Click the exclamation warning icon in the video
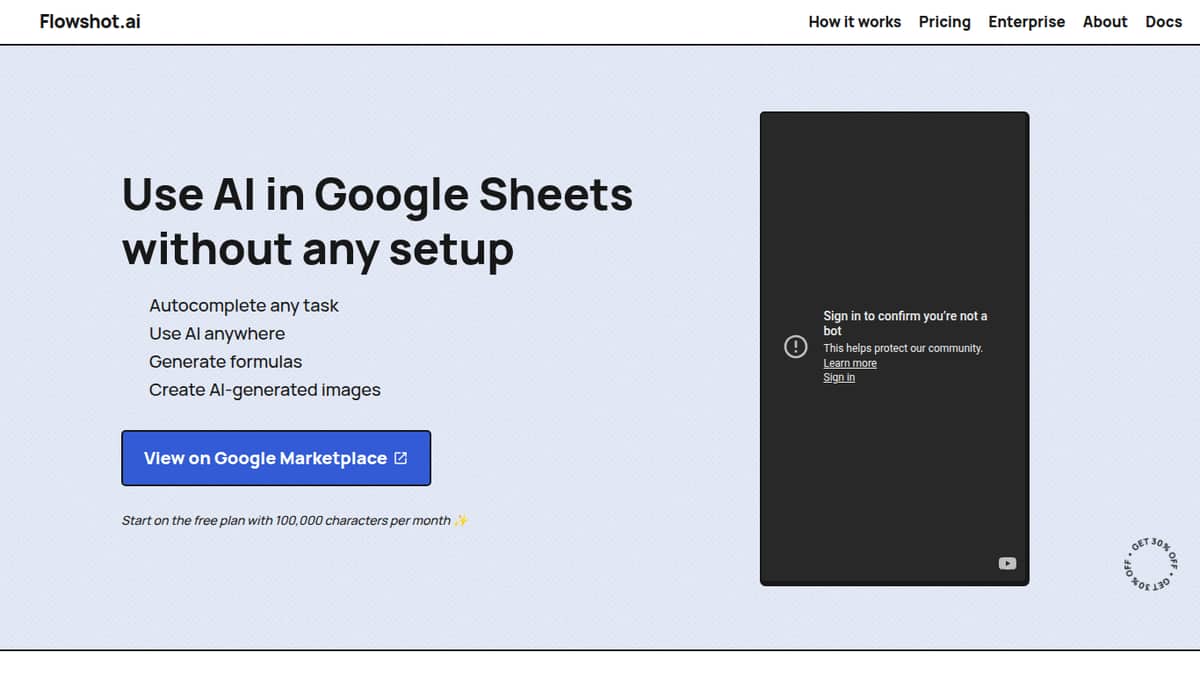The height and width of the screenshot is (674, 1200). click(795, 346)
